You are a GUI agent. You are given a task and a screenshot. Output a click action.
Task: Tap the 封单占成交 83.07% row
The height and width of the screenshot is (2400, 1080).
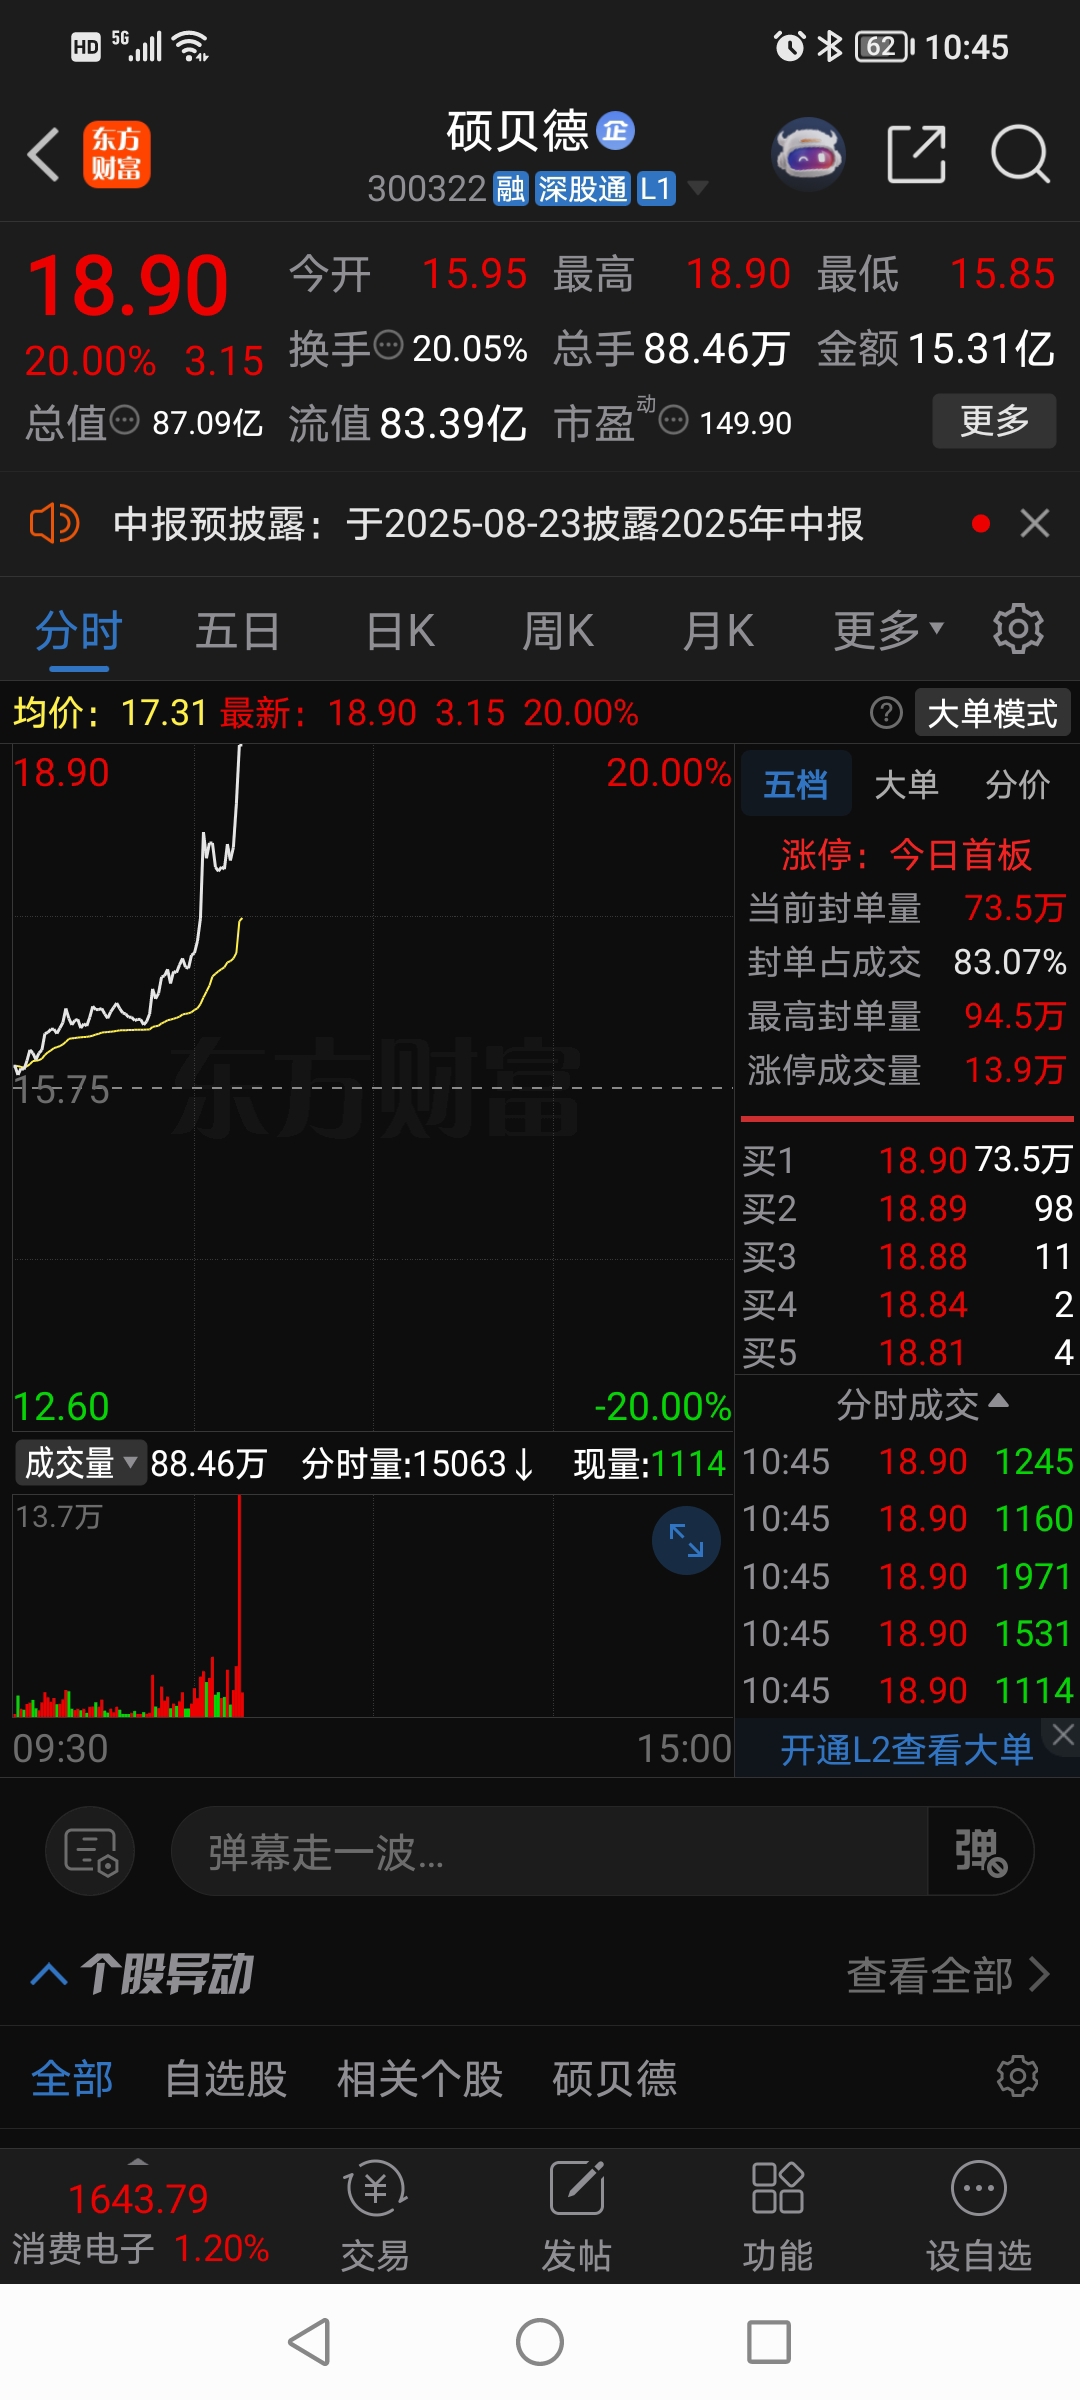906,962
